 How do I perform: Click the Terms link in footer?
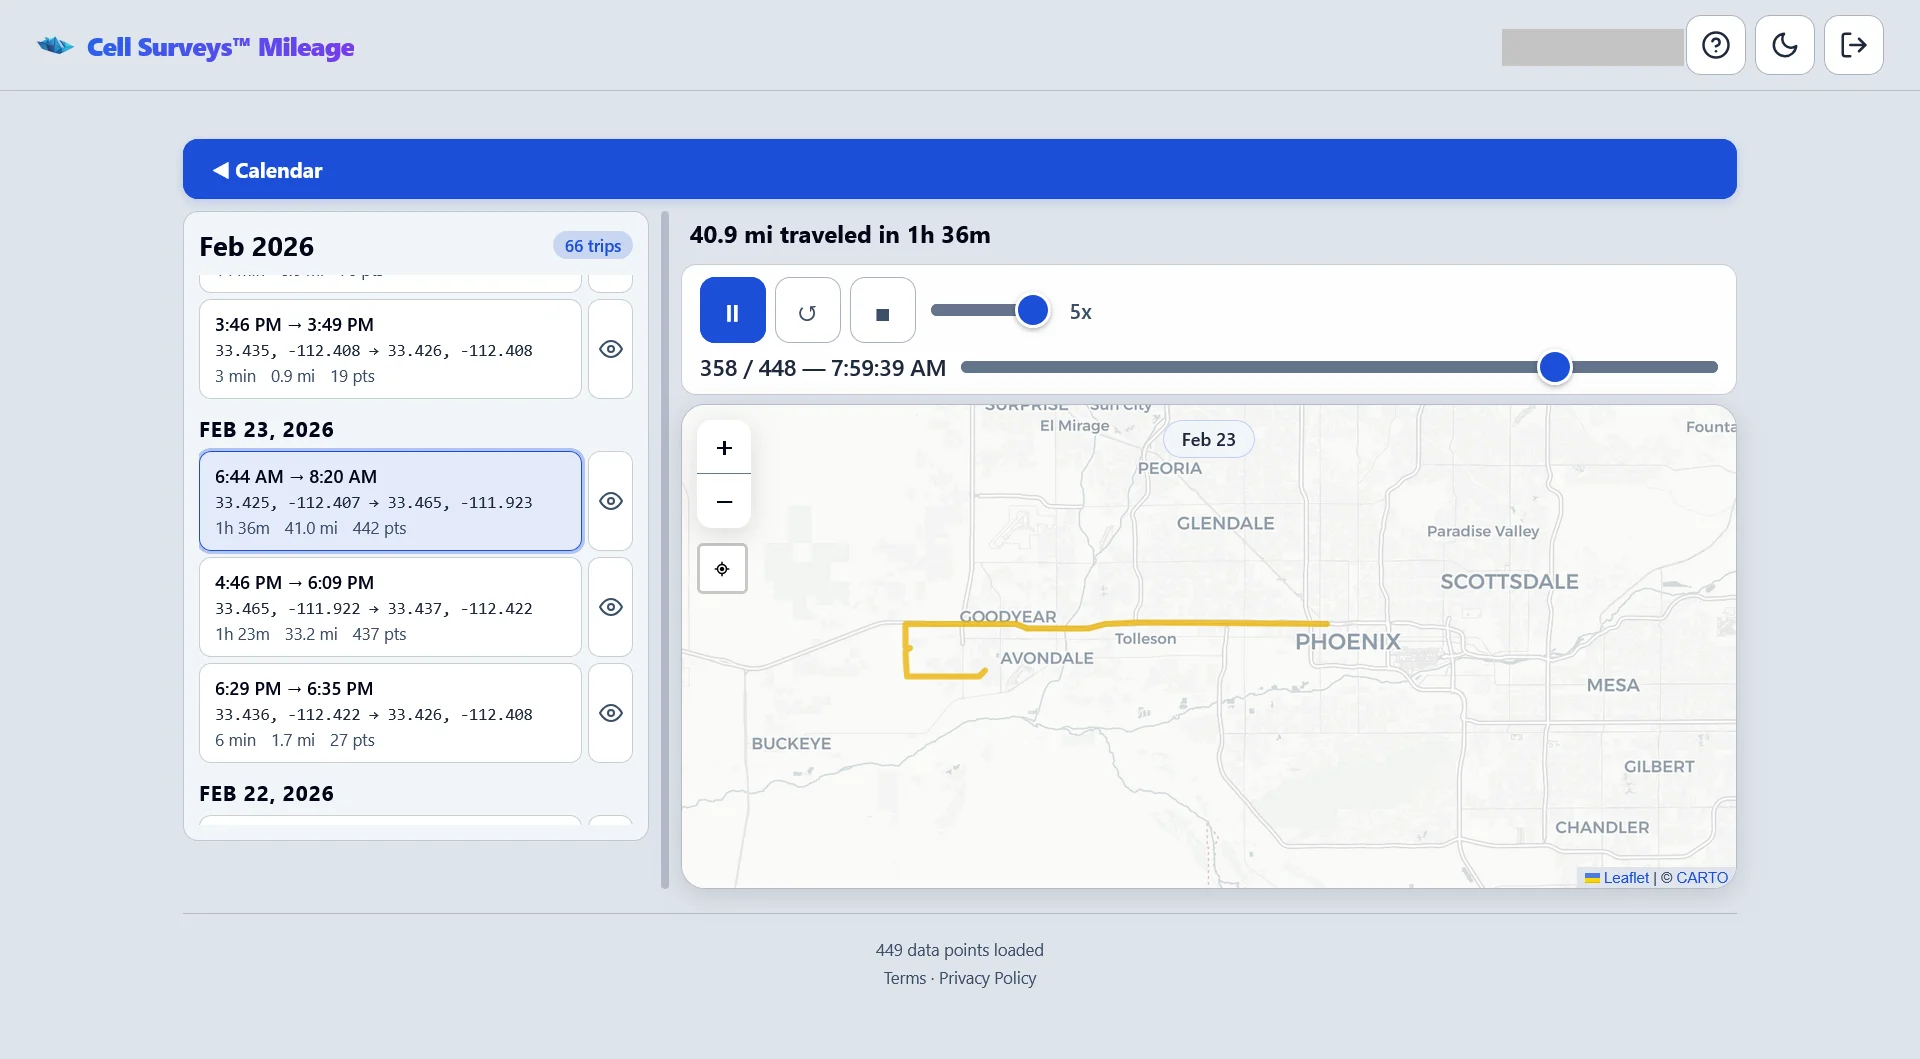tap(903, 978)
